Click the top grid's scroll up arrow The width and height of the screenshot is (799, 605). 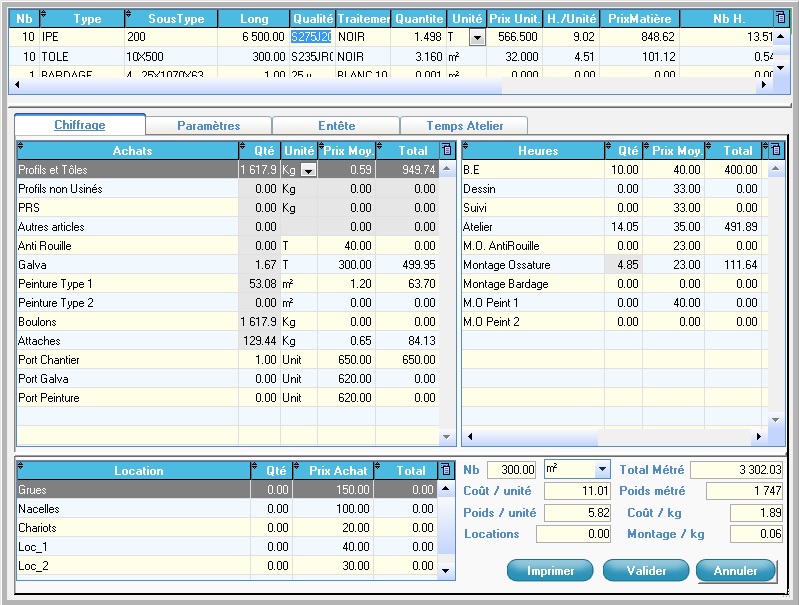tap(781, 37)
